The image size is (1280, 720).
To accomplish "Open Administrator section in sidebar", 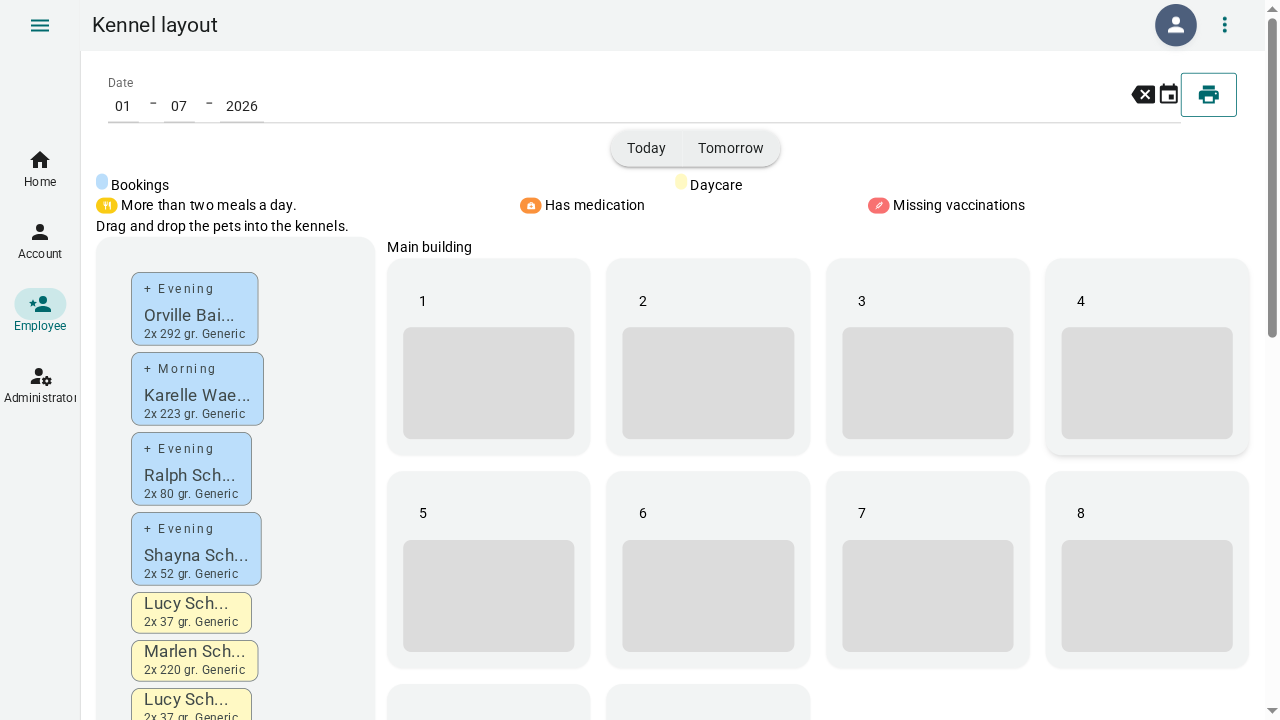I will [40, 385].
